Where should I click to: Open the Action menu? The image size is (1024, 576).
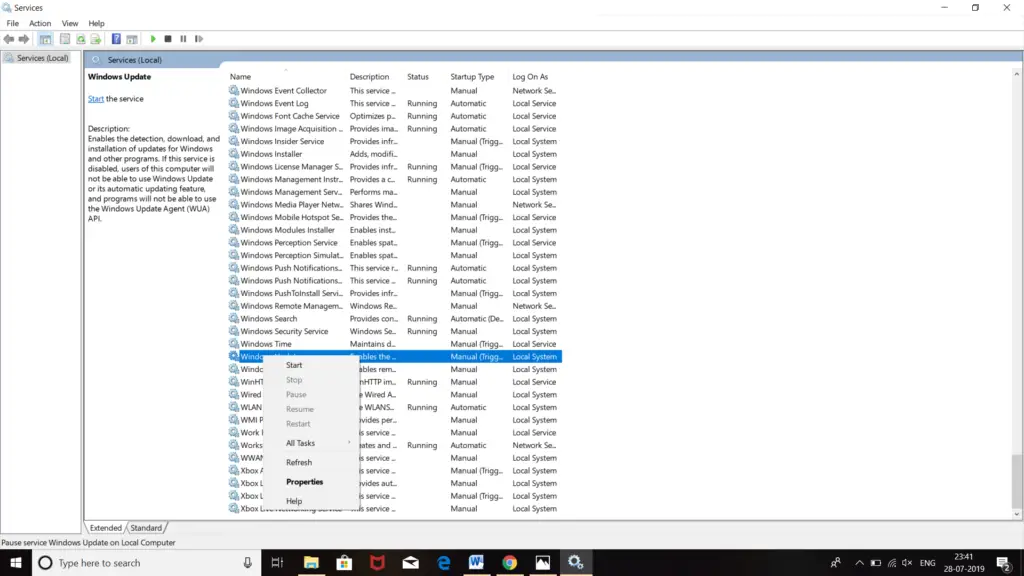tap(40, 24)
